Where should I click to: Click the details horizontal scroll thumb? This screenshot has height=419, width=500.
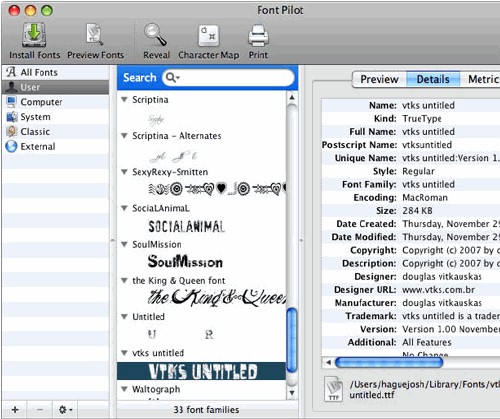(389, 362)
